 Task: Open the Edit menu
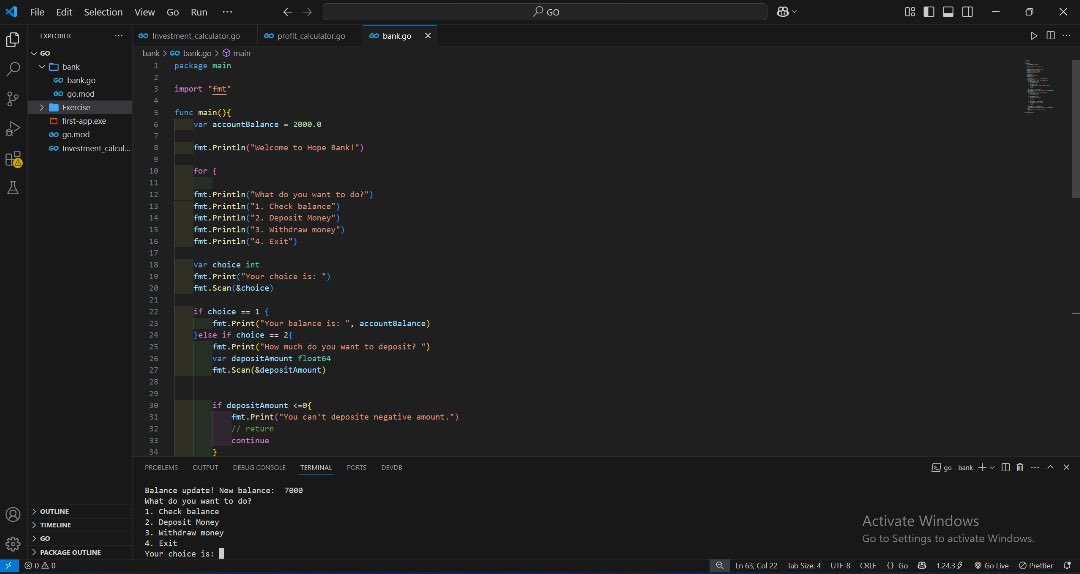point(64,12)
